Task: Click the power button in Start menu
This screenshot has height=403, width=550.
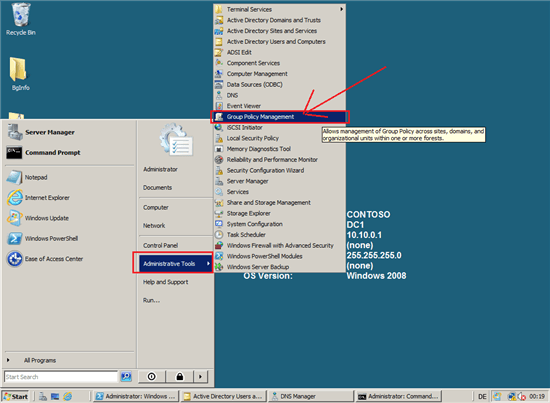Action: [152, 377]
